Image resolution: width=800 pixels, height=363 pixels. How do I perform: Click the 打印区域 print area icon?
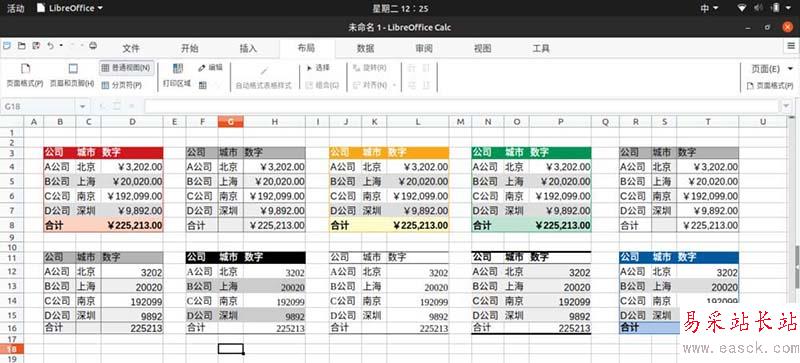pos(177,75)
